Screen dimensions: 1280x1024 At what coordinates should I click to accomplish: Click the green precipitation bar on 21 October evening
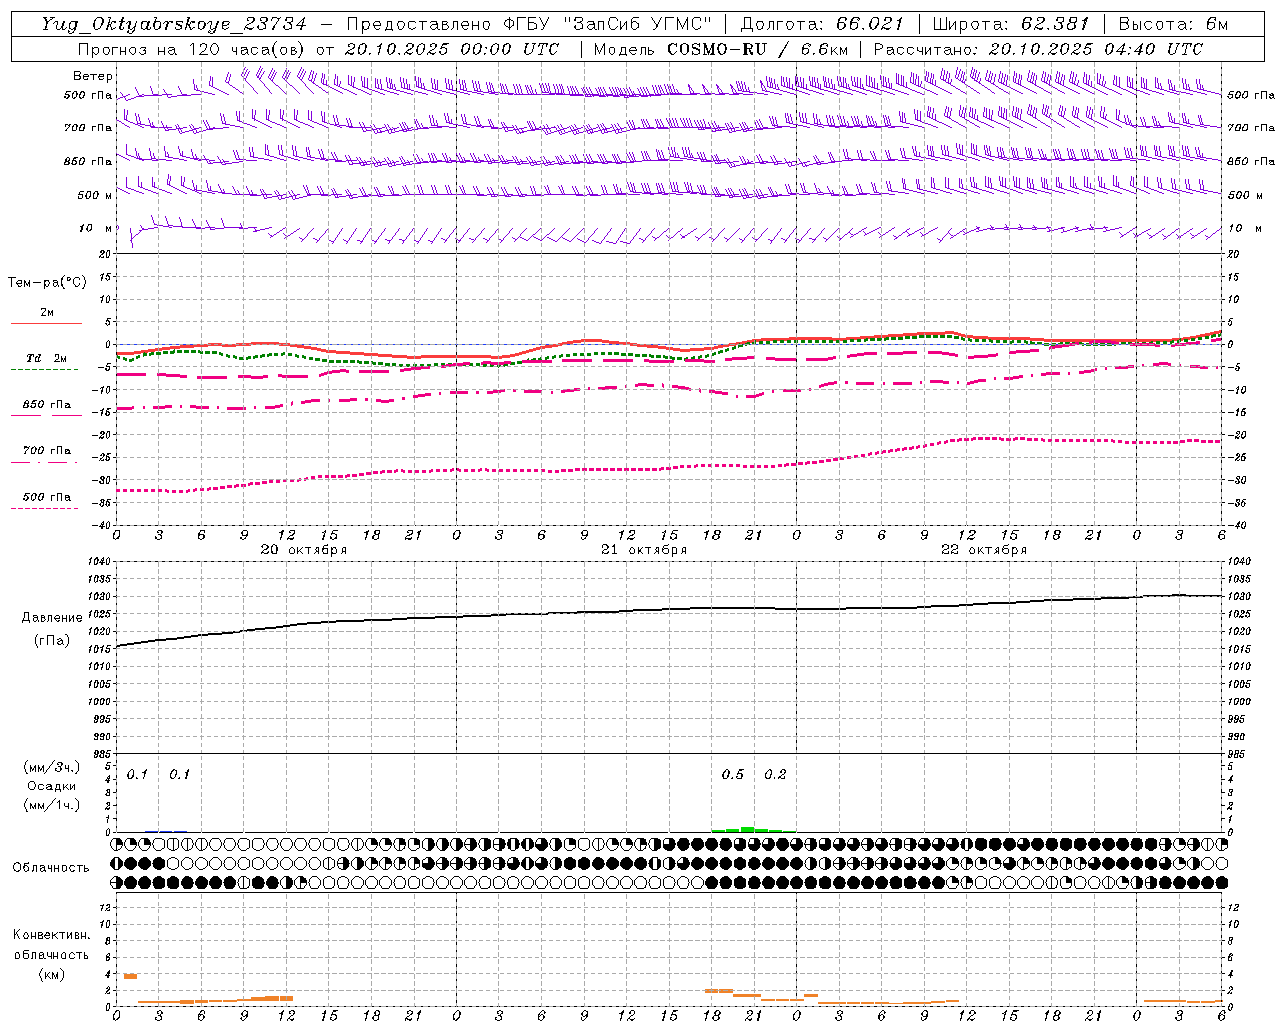747,829
